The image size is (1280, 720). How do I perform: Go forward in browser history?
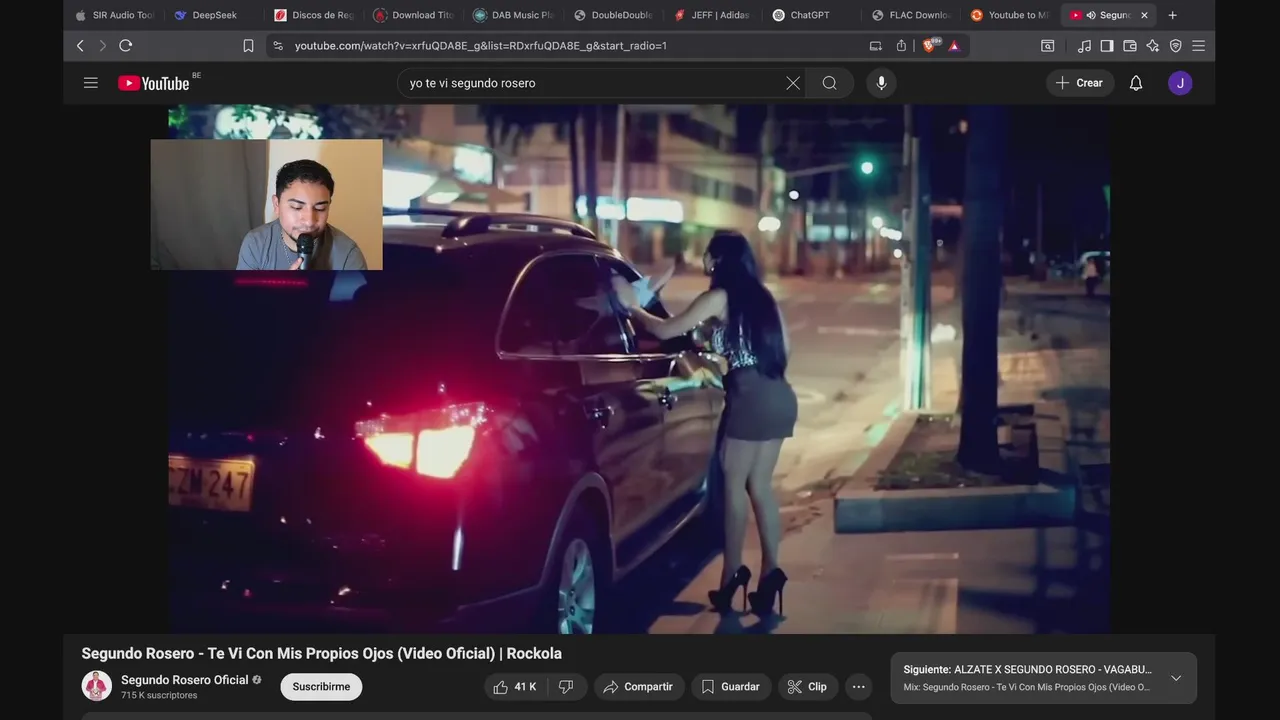(102, 45)
